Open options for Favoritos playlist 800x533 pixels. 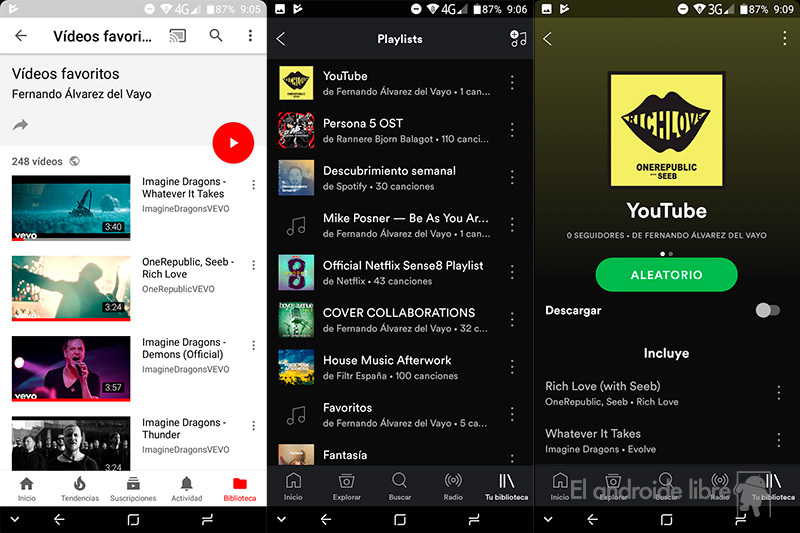pos(512,414)
